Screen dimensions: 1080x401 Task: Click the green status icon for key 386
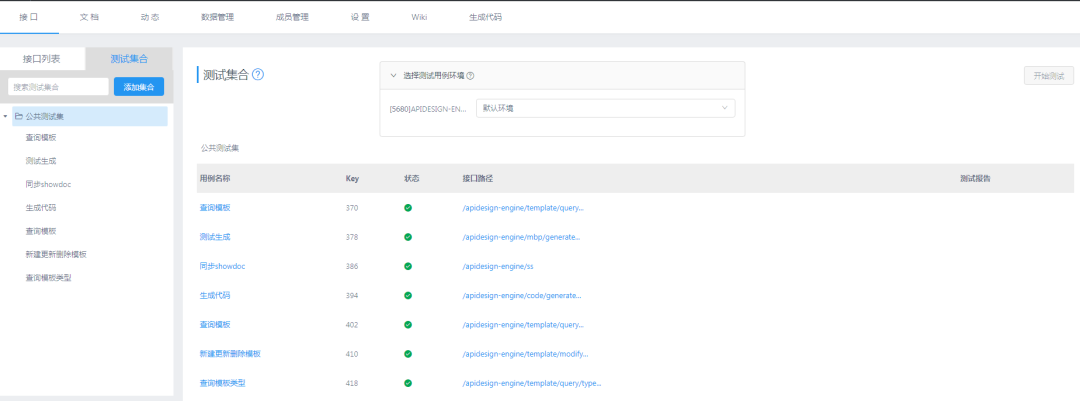[408, 266]
